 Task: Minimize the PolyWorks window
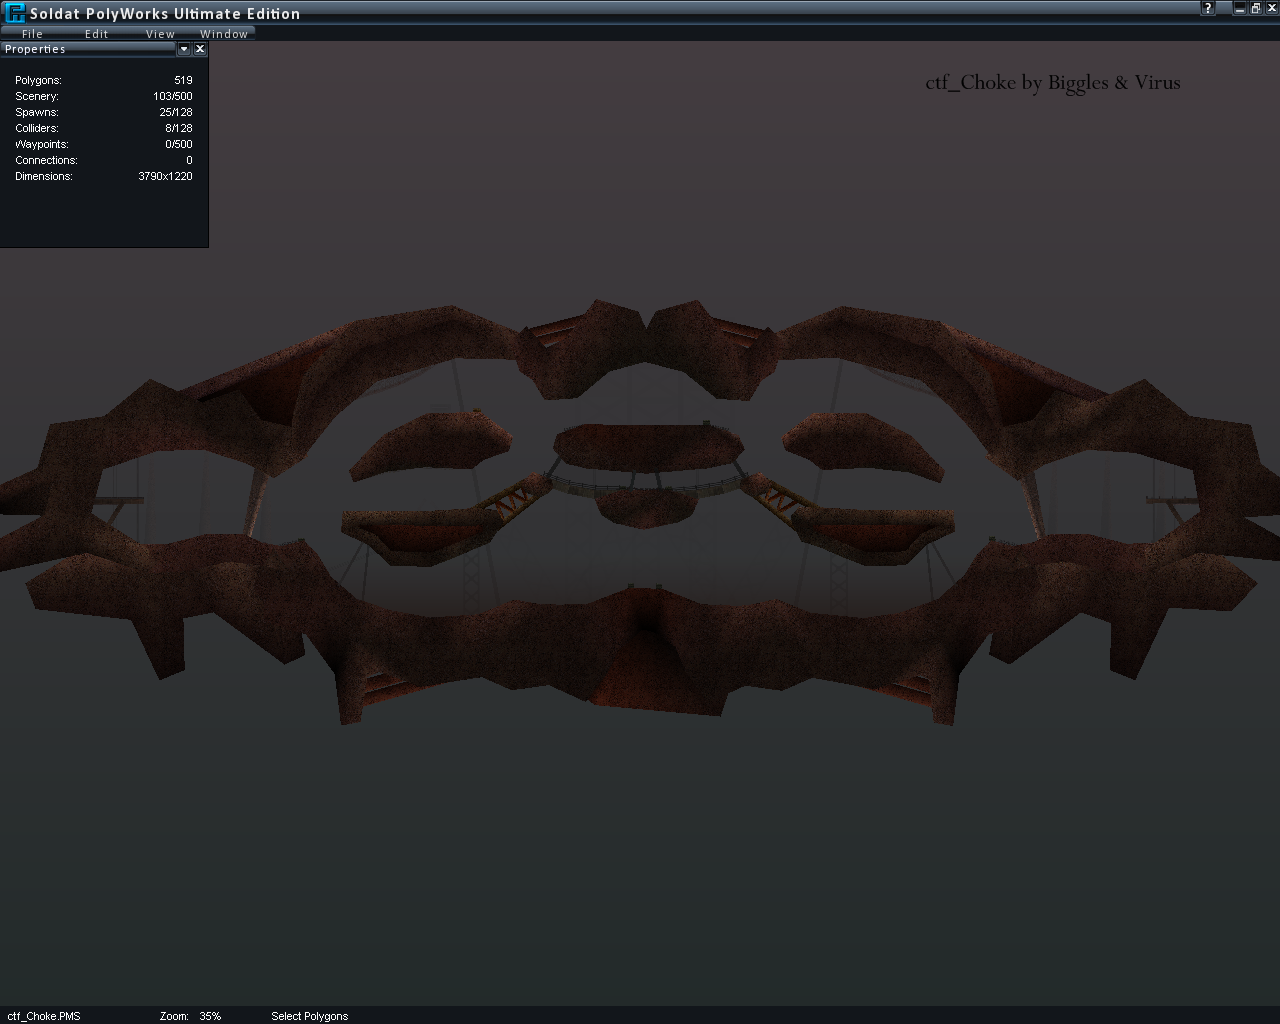point(1240,9)
